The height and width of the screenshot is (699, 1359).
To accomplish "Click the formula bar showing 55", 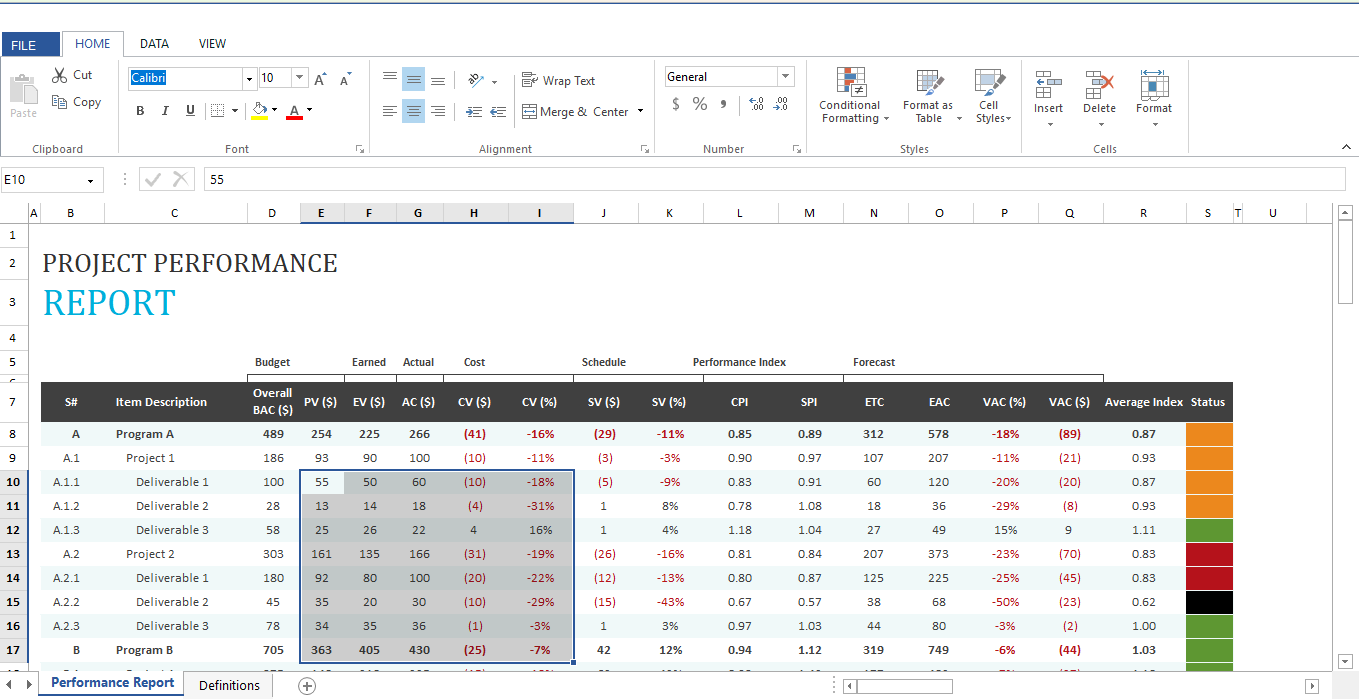I will click(x=774, y=180).
